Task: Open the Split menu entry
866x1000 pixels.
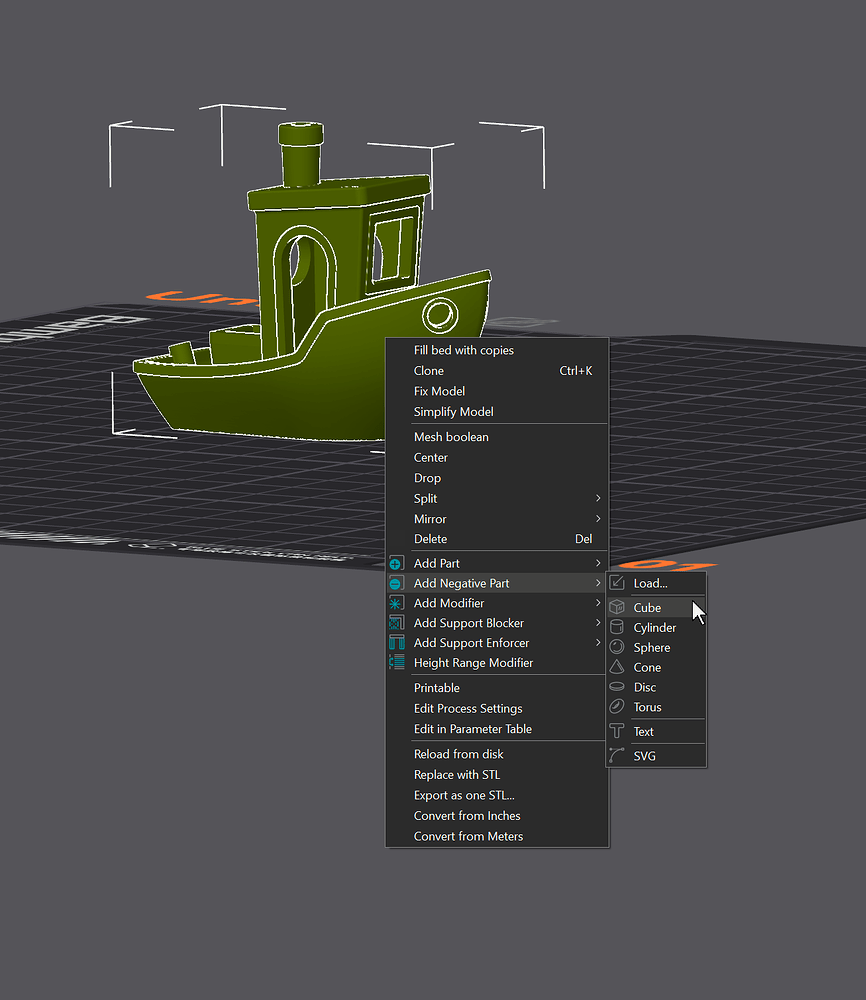Action: 497,498
